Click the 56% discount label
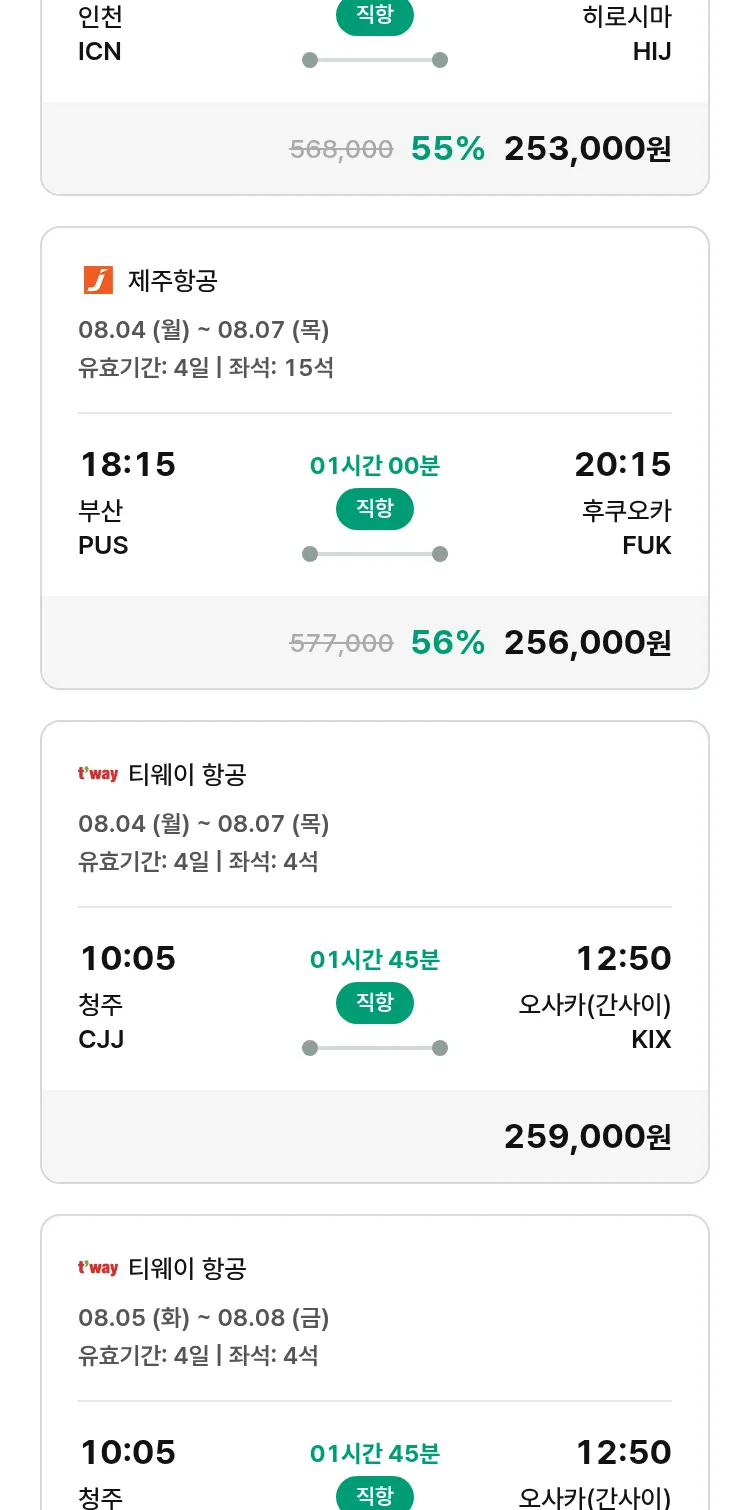The image size is (750, 1510). point(447,643)
